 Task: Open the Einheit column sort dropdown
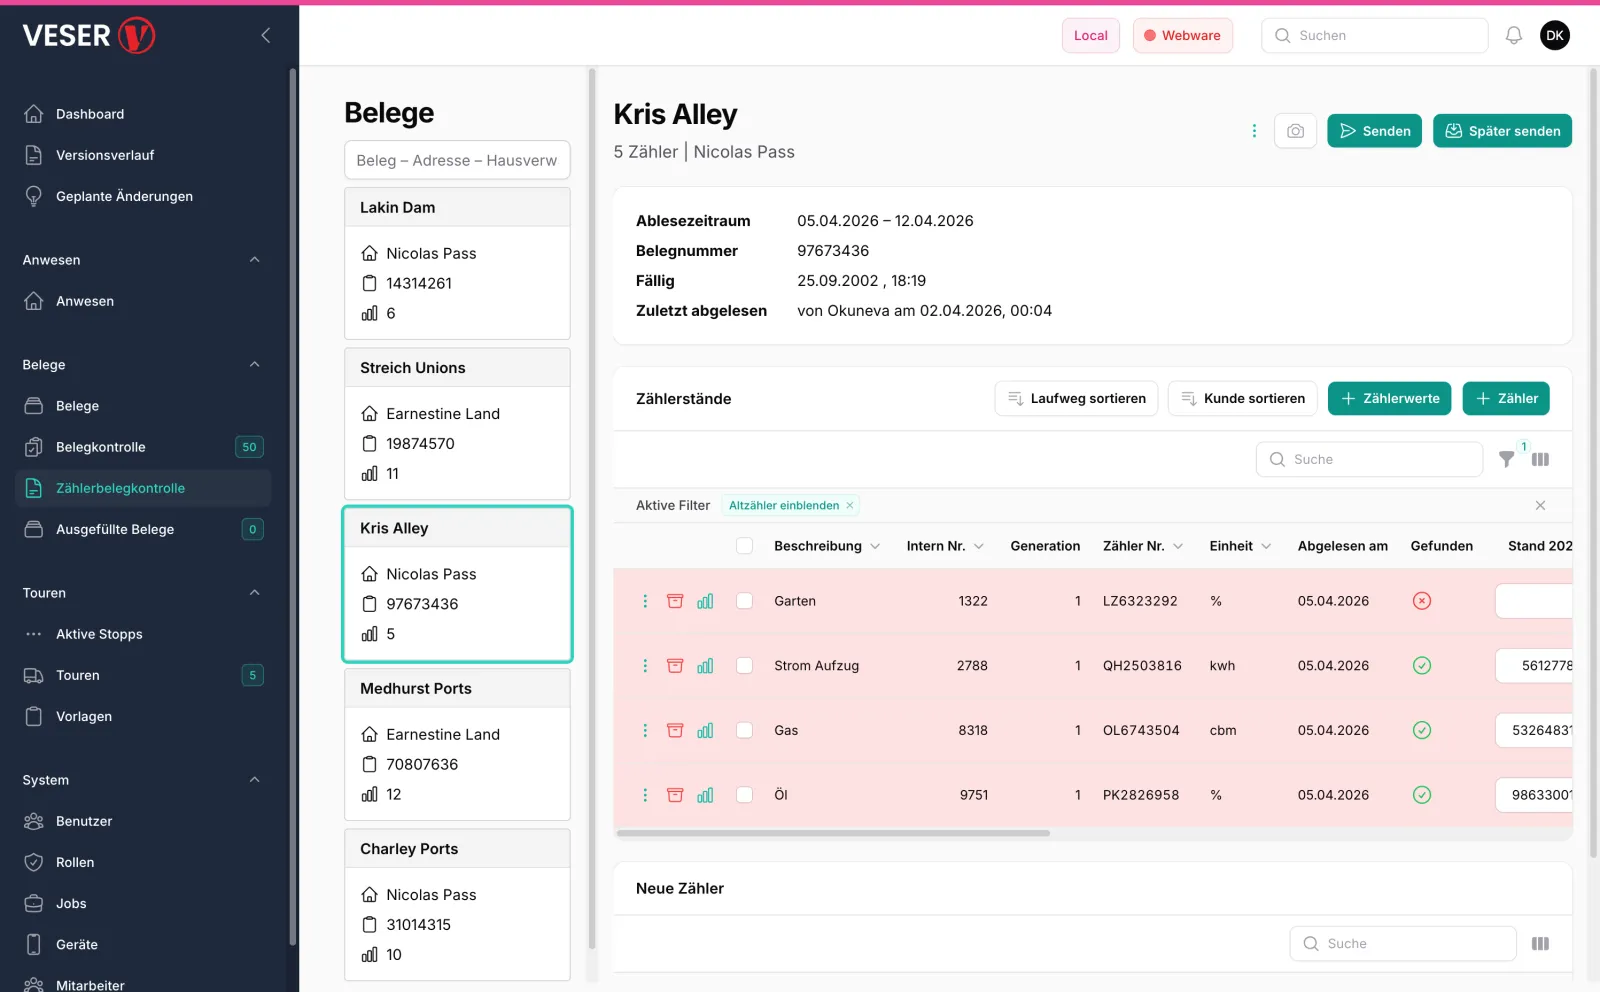[x=1267, y=546]
